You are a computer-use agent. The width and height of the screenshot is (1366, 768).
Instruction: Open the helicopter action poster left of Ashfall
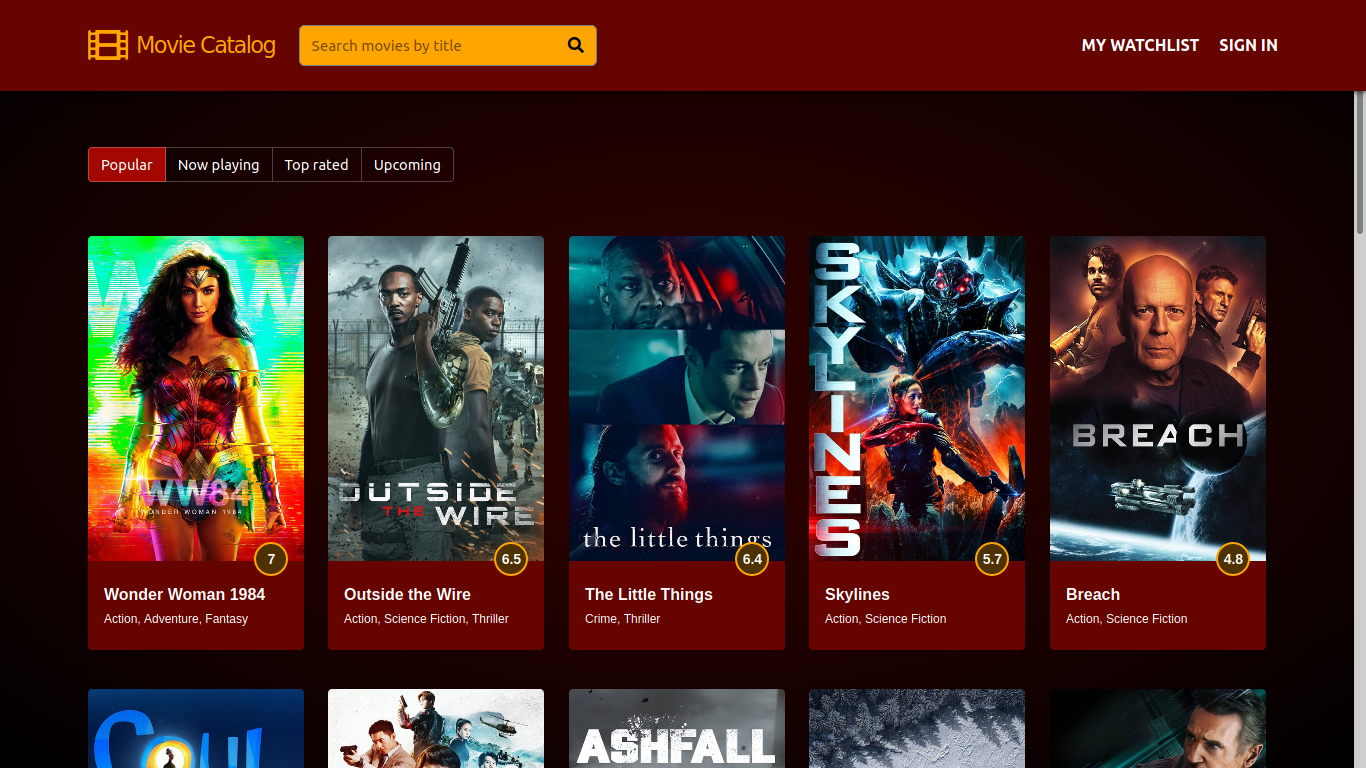click(x=436, y=729)
